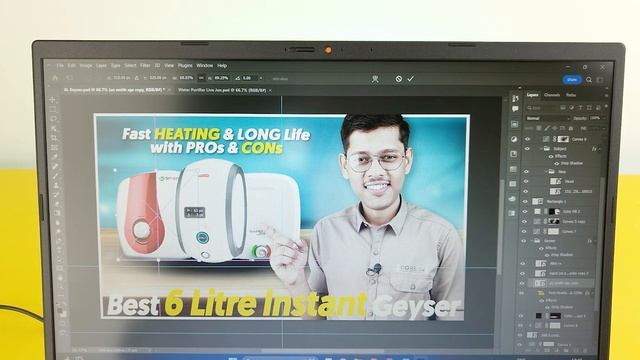The height and width of the screenshot is (360, 640).
Task: Open the Libraries cloud panel icon
Action: click(512, 199)
